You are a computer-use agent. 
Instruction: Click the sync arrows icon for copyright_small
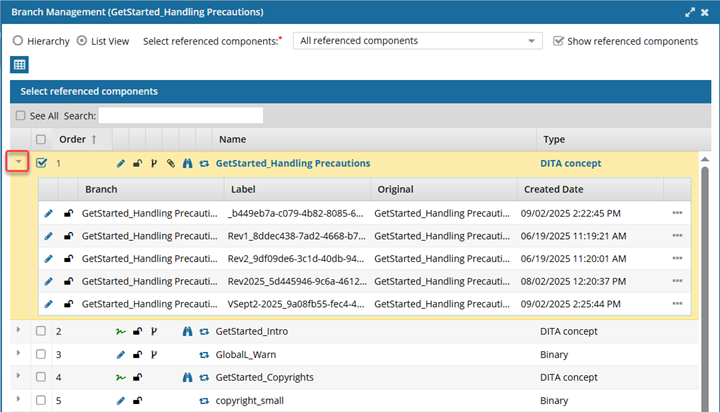(x=204, y=400)
